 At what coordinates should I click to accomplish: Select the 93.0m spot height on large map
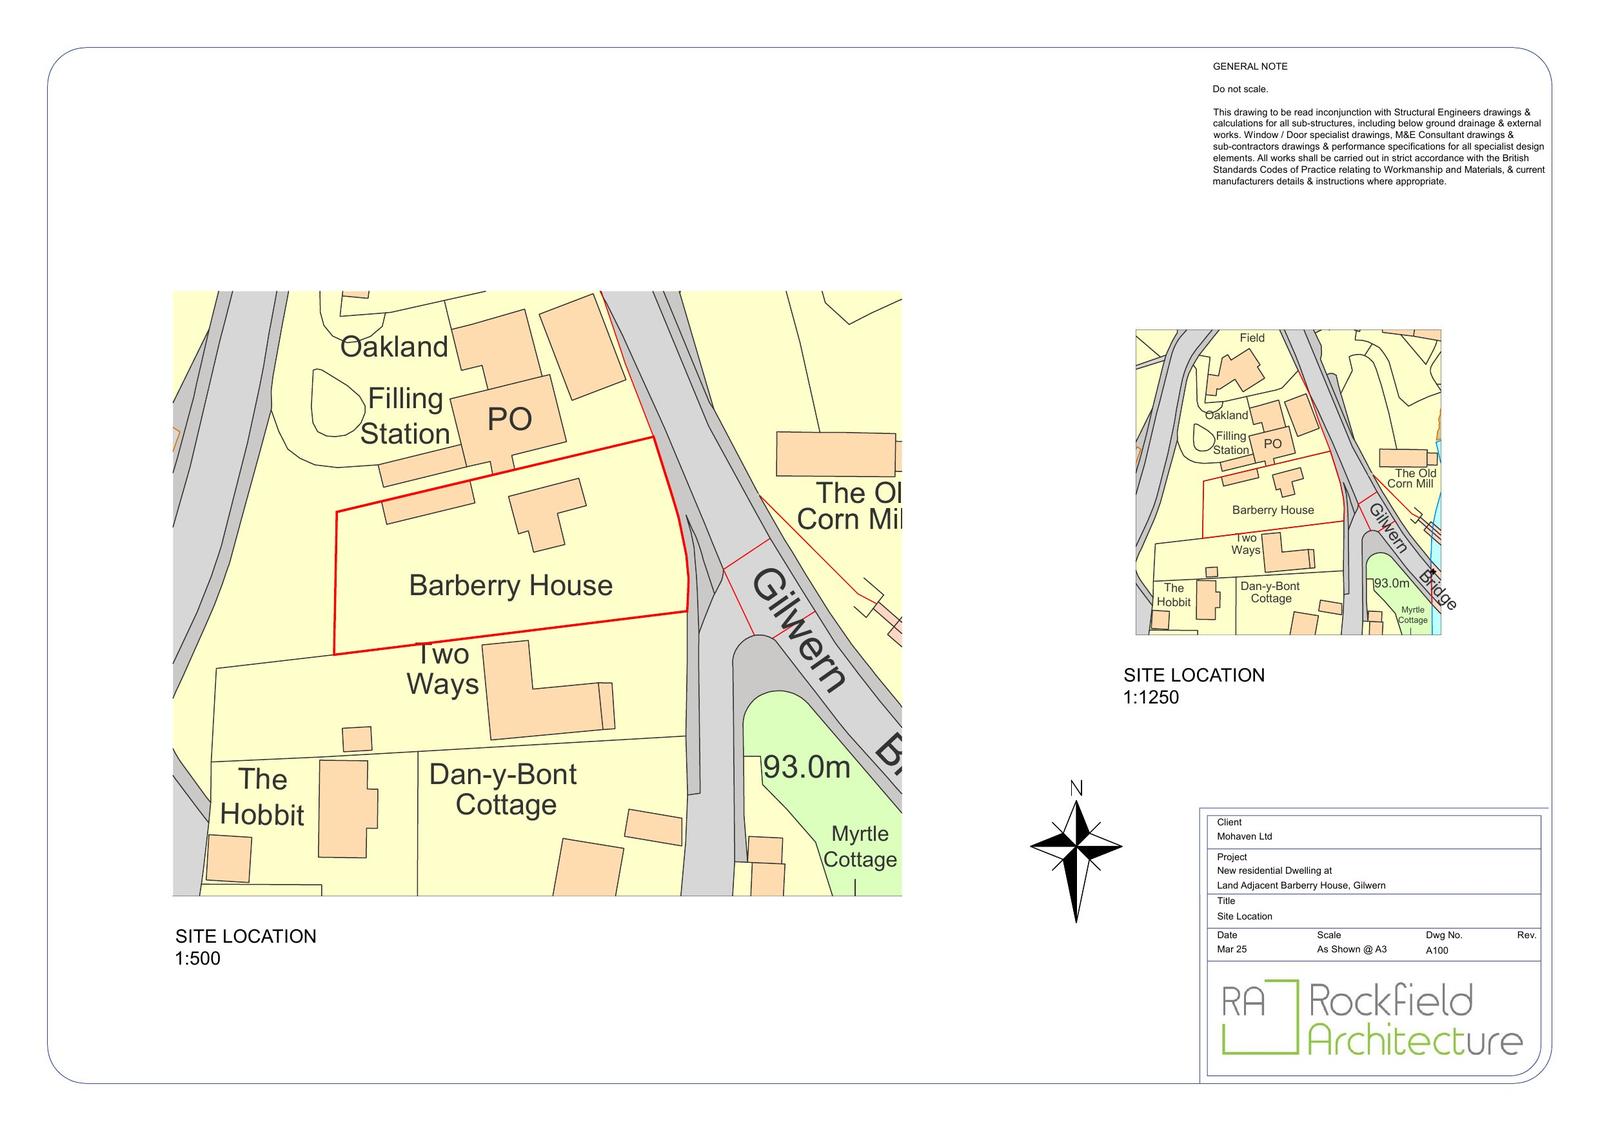[x=806, y=767]
